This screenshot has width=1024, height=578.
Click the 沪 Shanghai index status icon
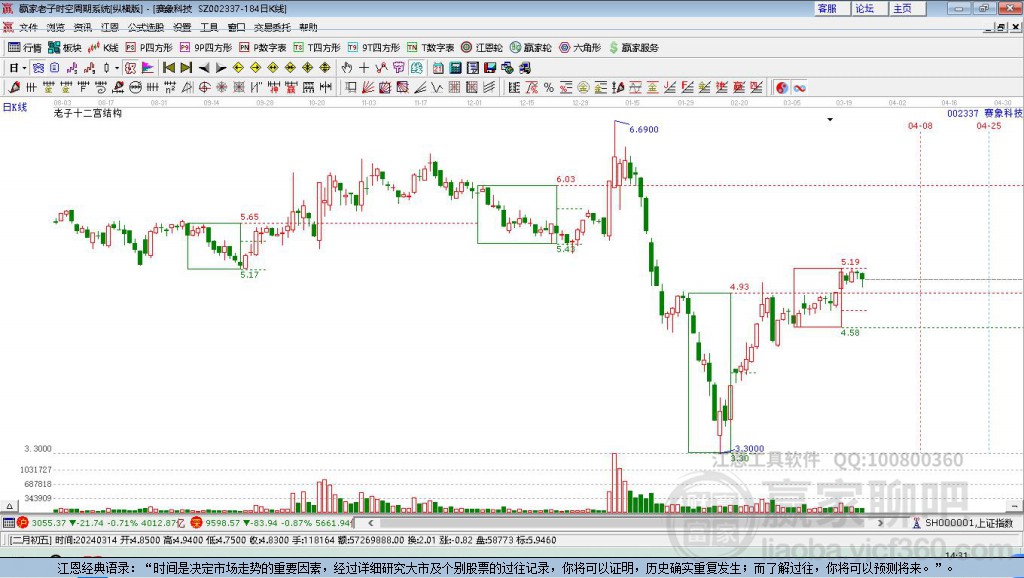tap(23, 522)
